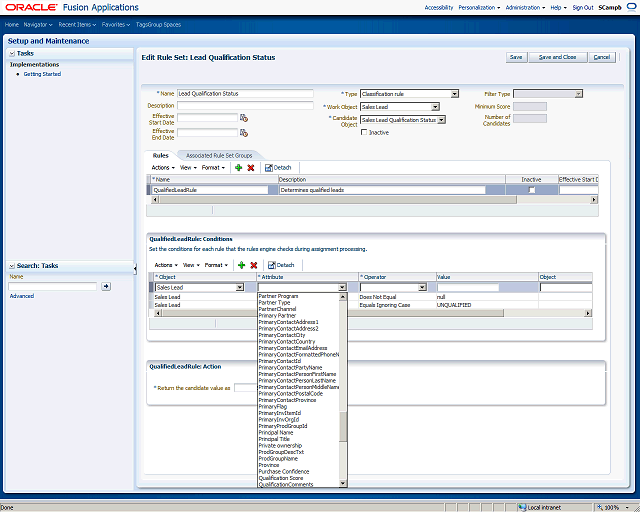
Task: Open the Accessibility link
Action: 439,7
